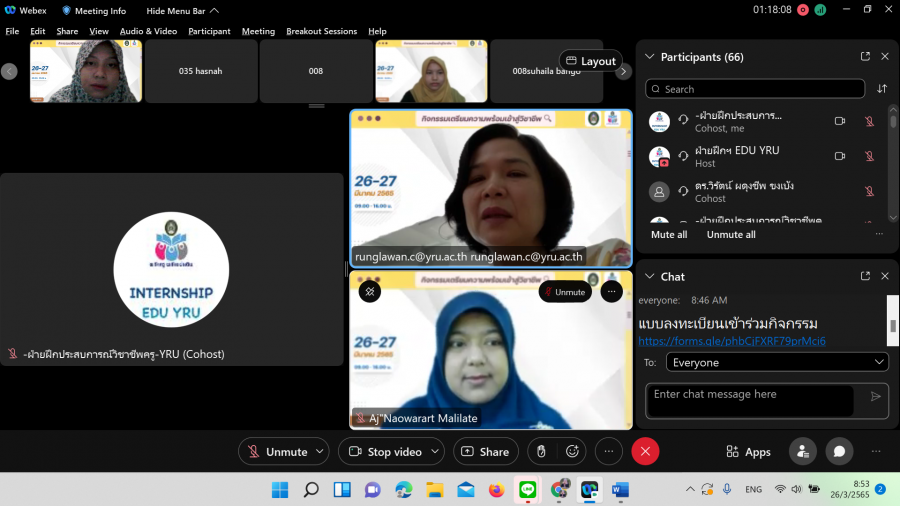End the meeting with red X button
Viewport: 900px width, 506px height.
(645, 452)
